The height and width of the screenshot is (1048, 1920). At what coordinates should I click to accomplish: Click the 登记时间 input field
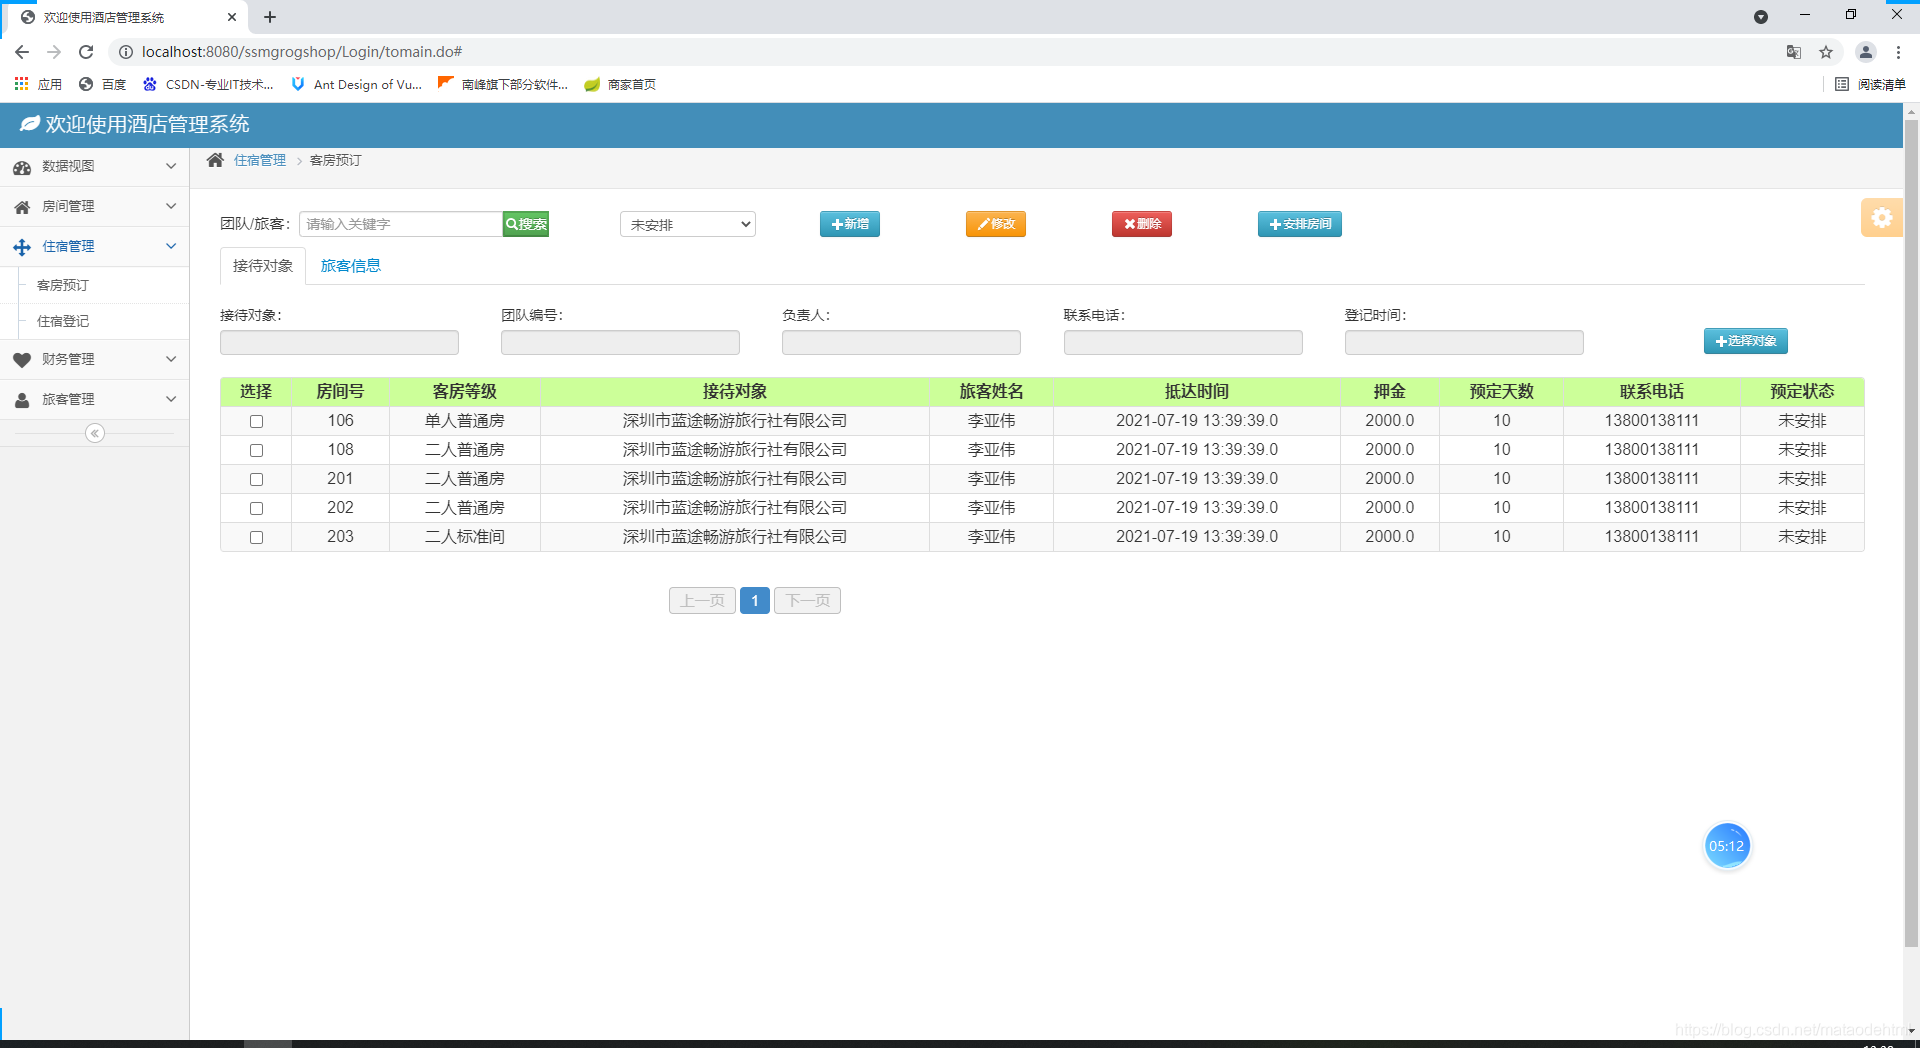click(x=1464, y=343)
